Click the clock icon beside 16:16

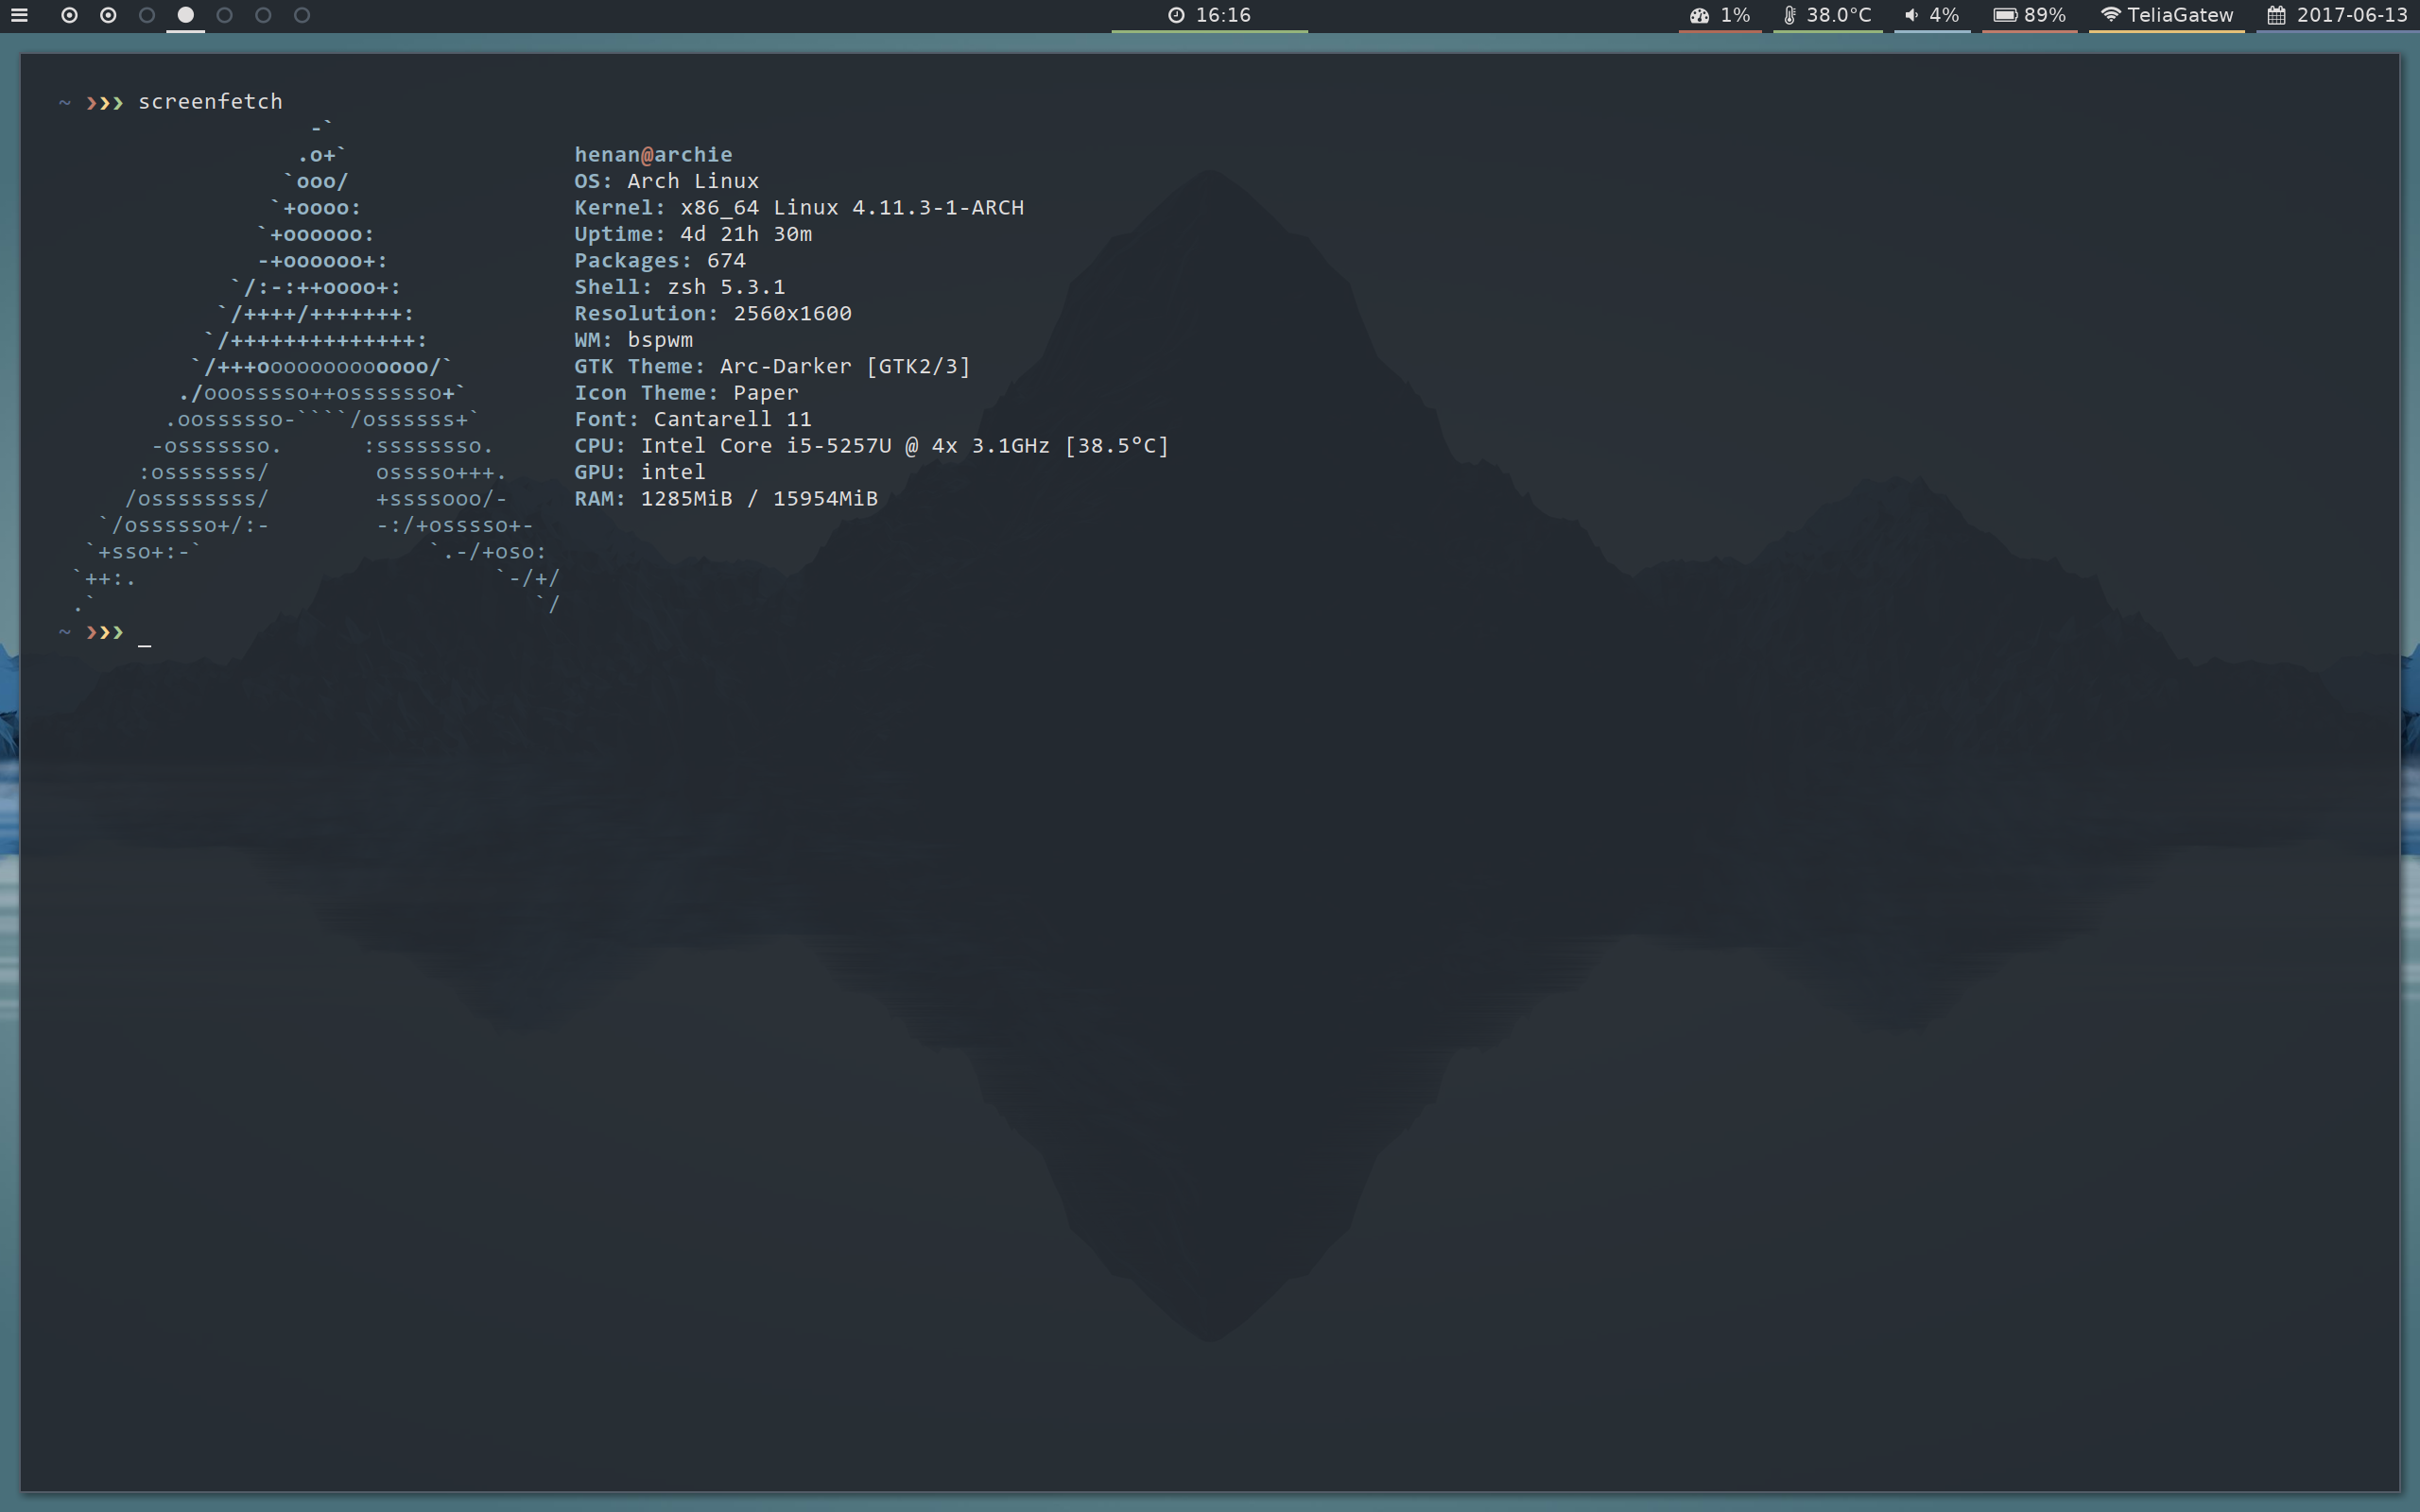click(x=1176, y=15)
